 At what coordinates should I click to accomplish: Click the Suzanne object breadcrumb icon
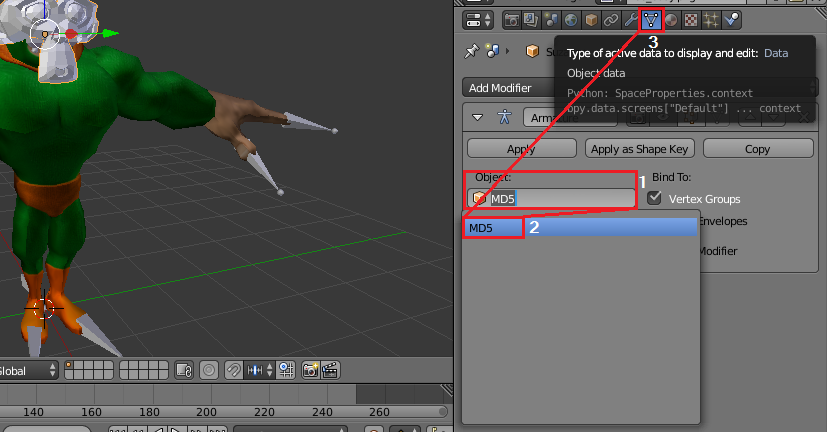click(533, 51)
